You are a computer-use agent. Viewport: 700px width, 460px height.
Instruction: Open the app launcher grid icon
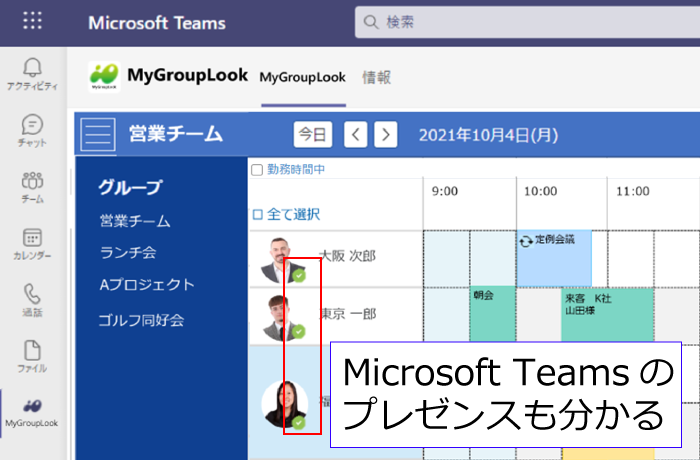(x=32, y=21)
